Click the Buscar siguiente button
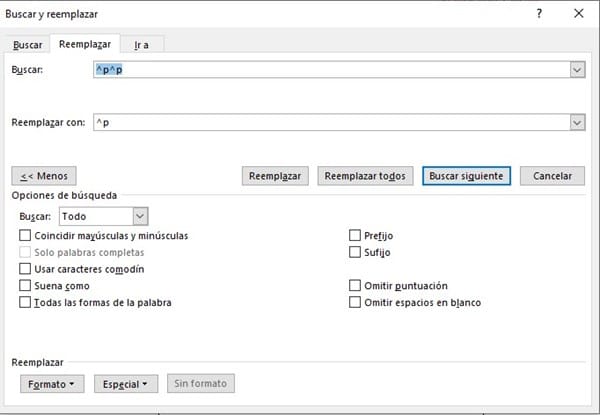The image size is (600, 415). pyautogui.click(x=467, y=175)
